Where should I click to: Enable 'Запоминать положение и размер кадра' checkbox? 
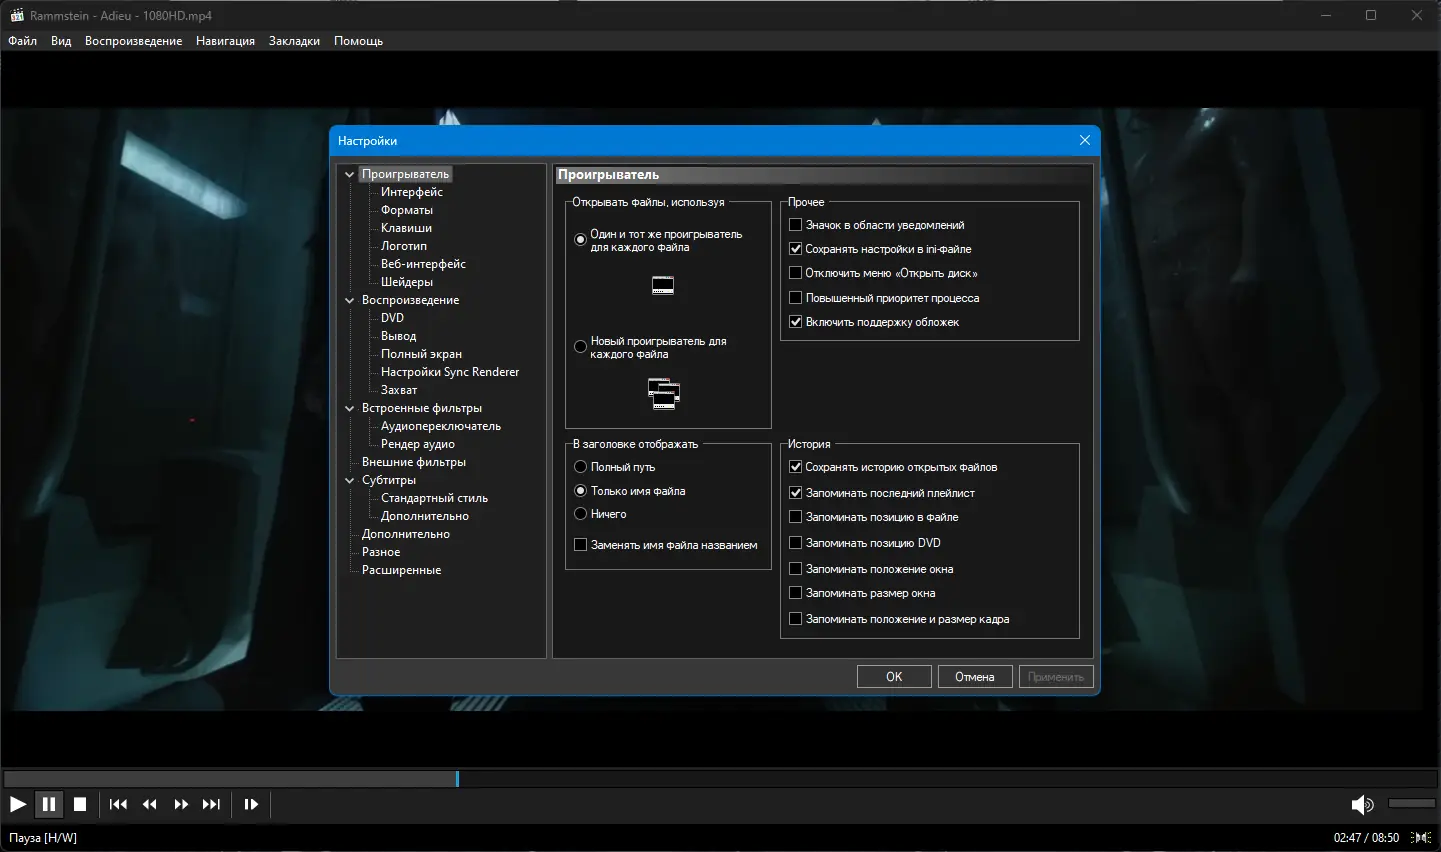796,619
